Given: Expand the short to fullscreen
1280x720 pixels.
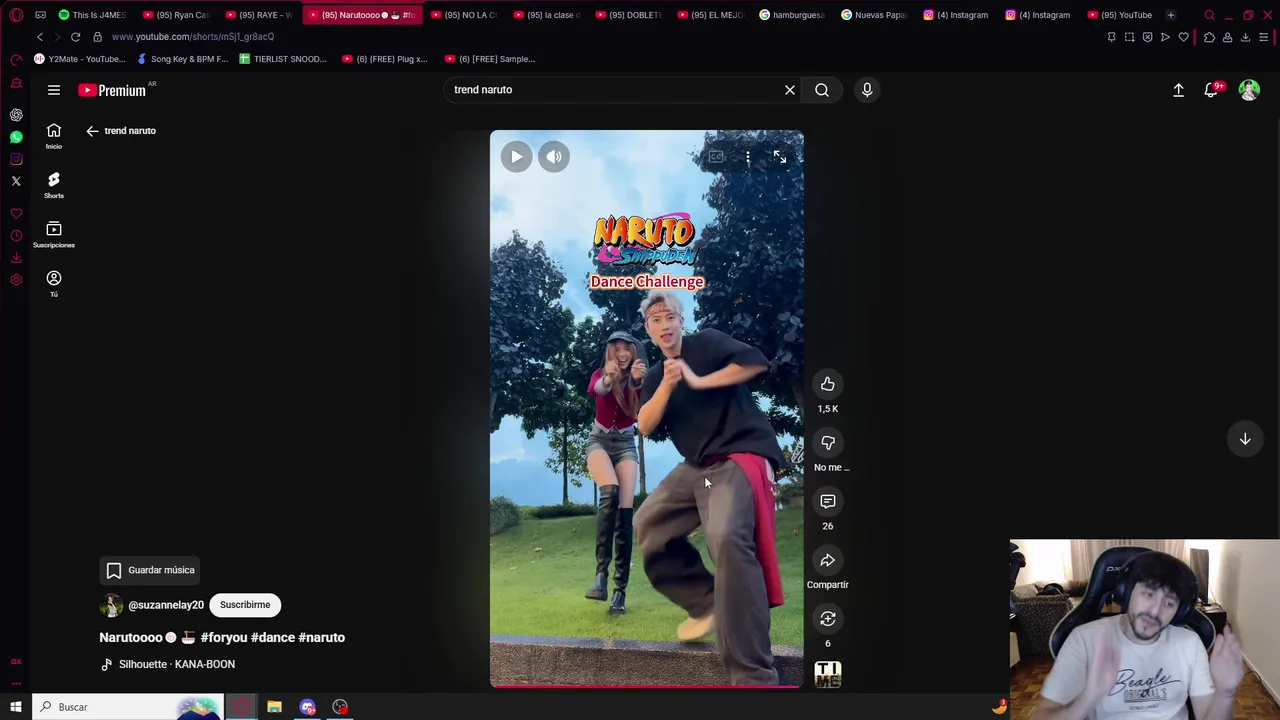Looking at the screenshot, I should (x=780, y=157).
